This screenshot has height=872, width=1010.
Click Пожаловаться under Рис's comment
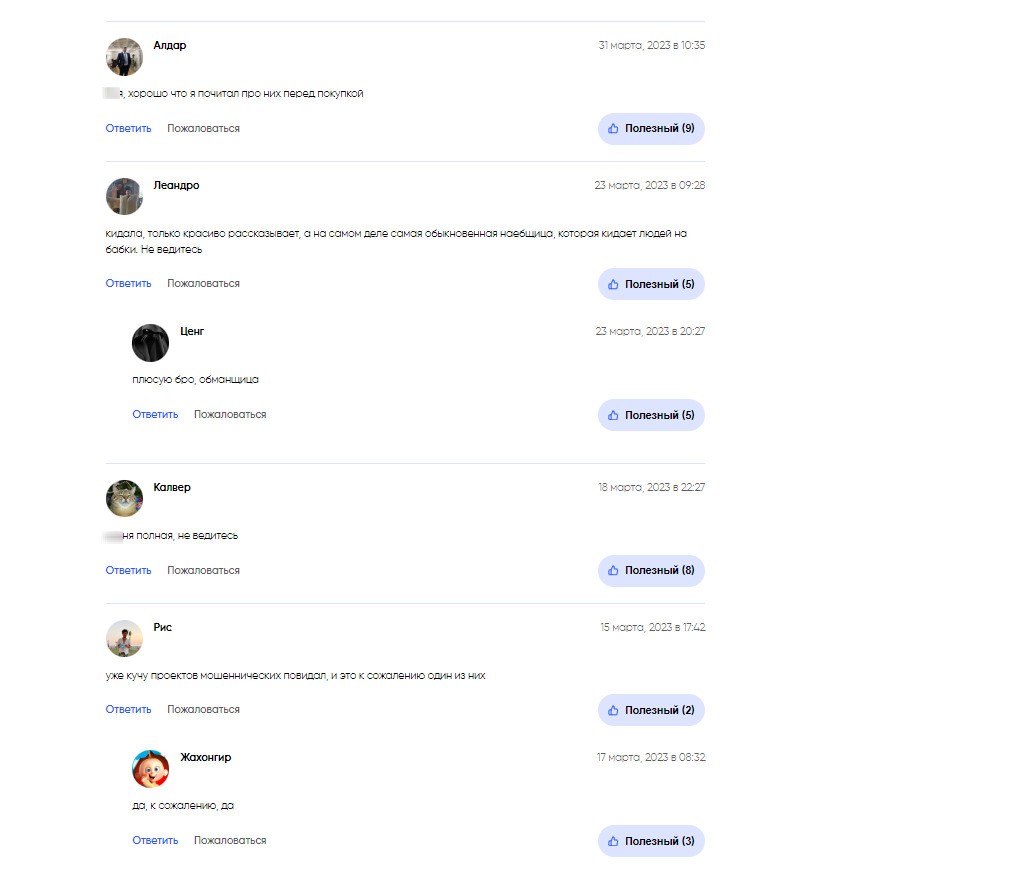coord(204,709)
